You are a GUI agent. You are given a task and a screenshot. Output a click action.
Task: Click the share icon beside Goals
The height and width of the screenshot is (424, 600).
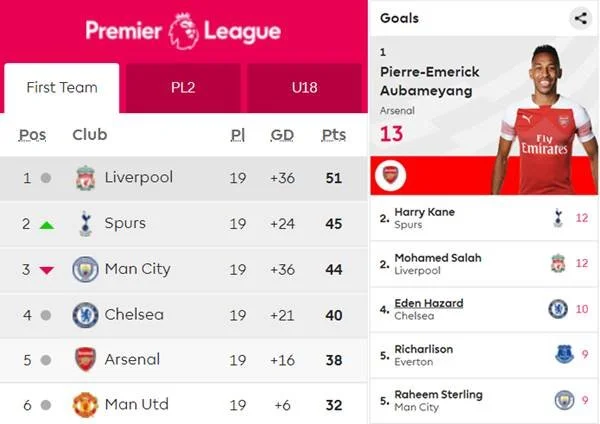(580, 18)
